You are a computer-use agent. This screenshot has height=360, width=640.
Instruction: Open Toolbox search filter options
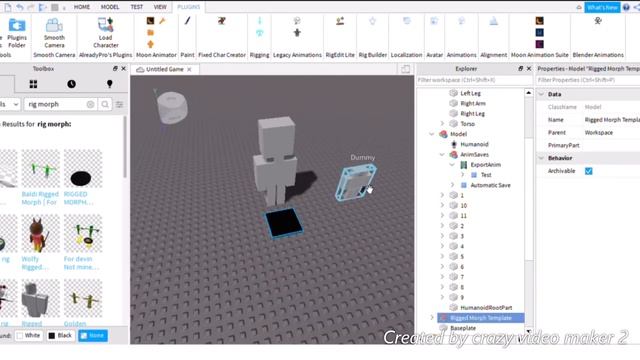120,104
